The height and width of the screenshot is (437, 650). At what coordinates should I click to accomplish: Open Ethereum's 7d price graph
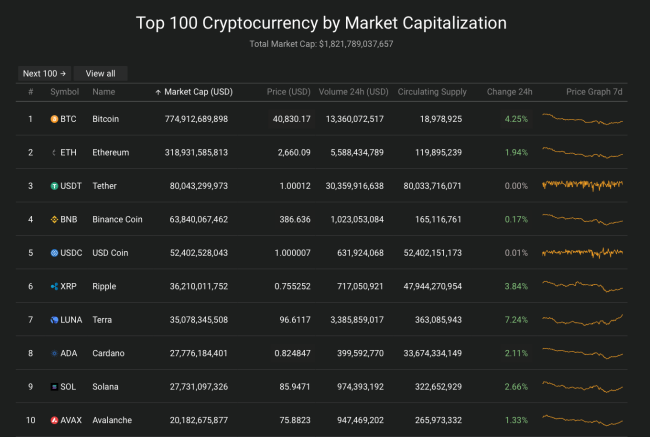point(582,152)
